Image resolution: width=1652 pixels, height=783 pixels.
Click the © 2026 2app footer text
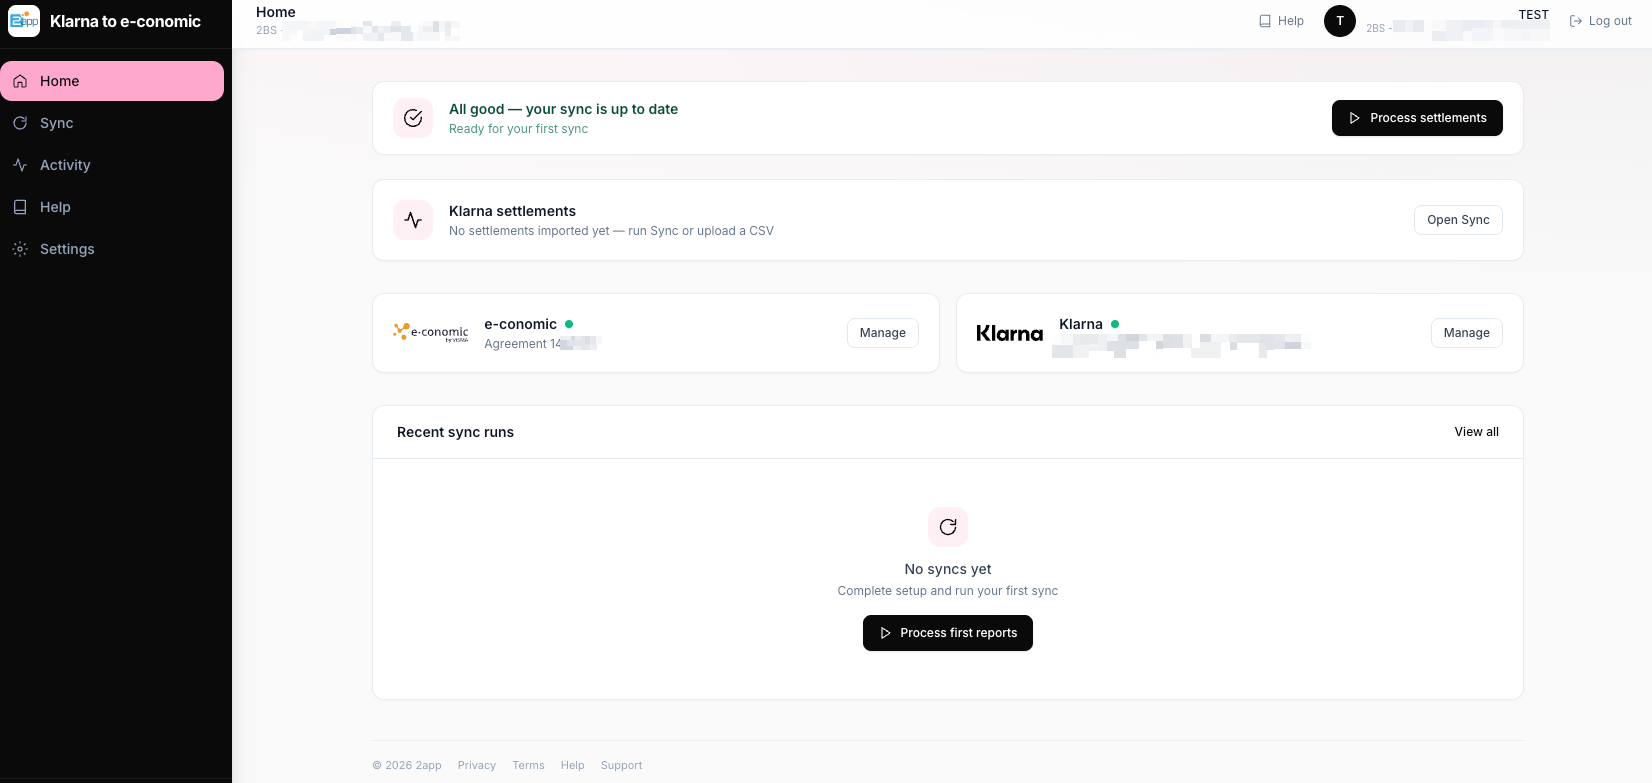click(407, 766)
